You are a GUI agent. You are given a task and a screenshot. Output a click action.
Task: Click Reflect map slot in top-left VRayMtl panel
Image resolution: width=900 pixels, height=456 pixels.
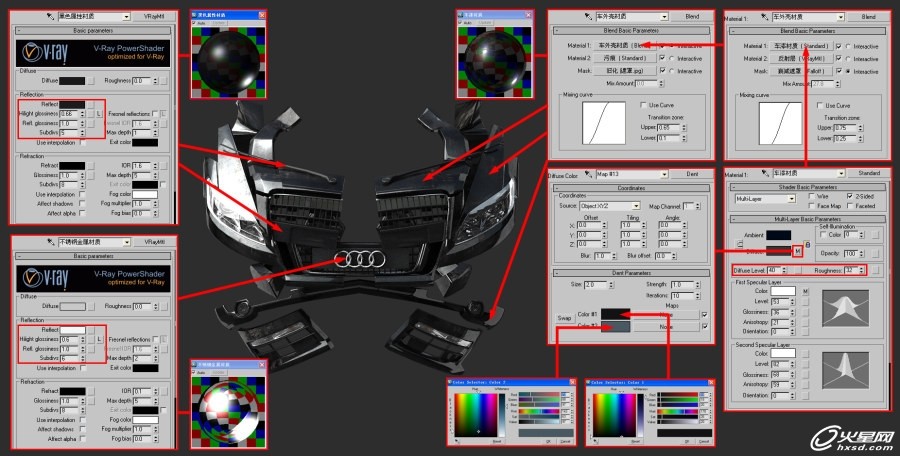point(91,105)
